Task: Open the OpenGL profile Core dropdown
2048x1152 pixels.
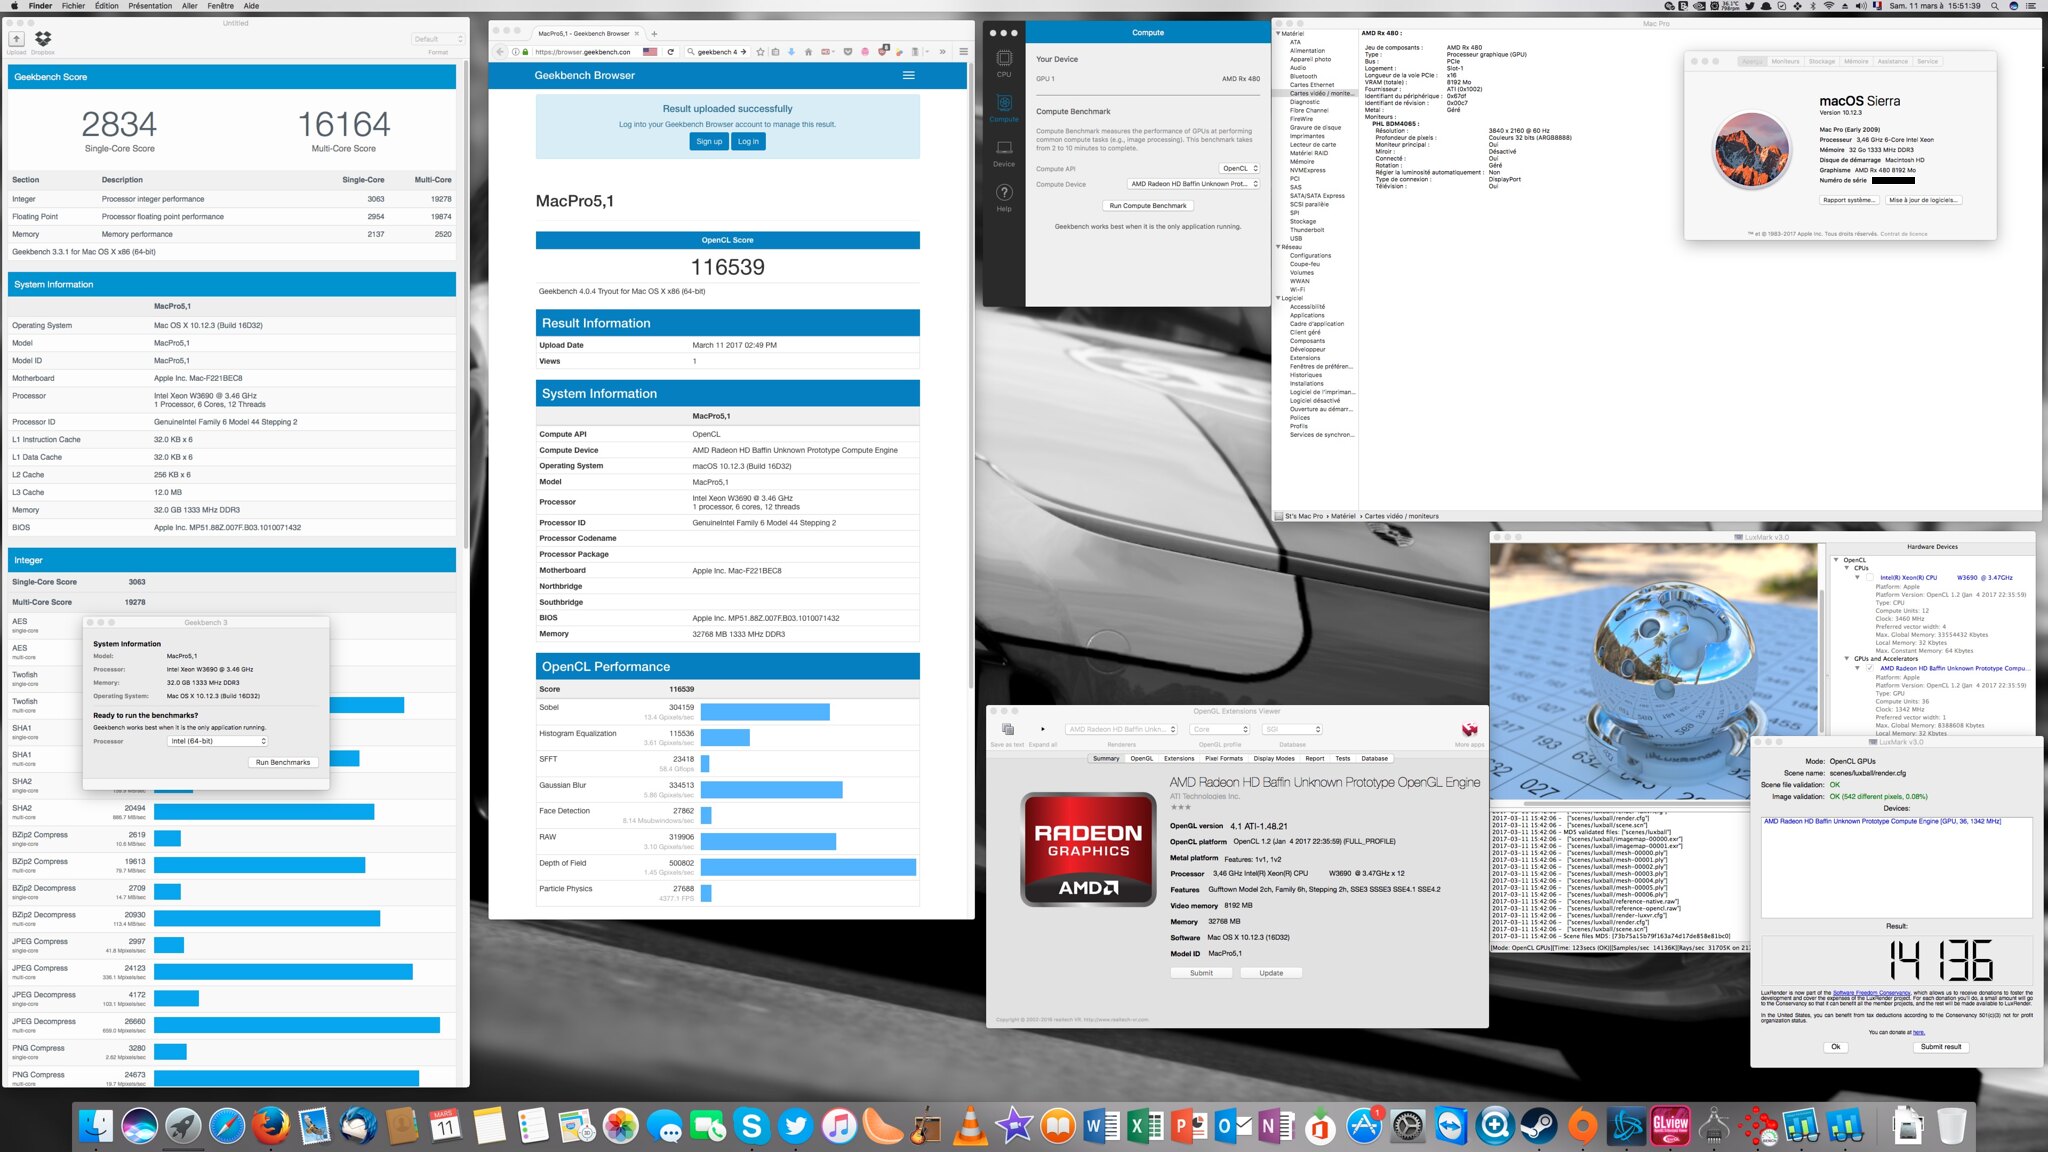Action: 1219,729
